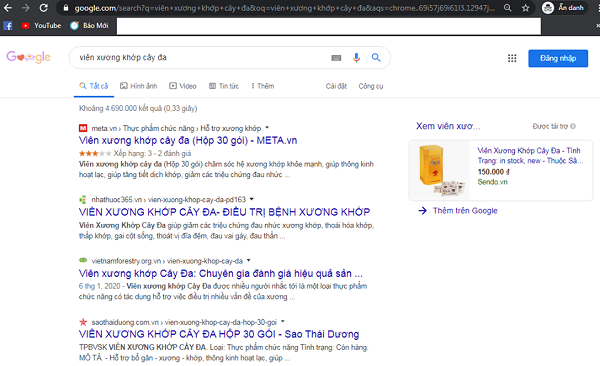Start voice search with microphone icon

pos(356,57)
